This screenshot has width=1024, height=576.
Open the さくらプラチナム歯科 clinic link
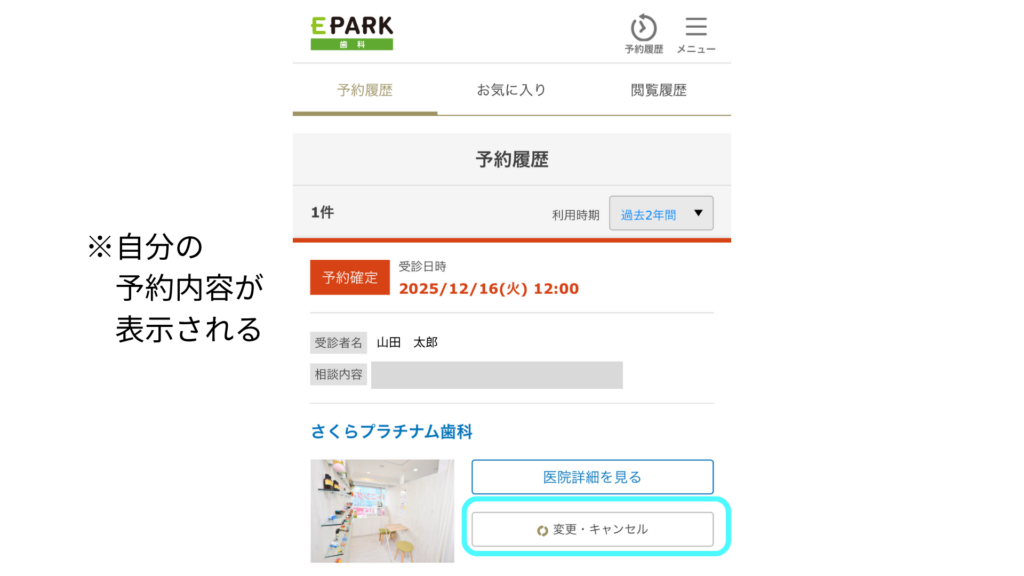coord(391,432)
